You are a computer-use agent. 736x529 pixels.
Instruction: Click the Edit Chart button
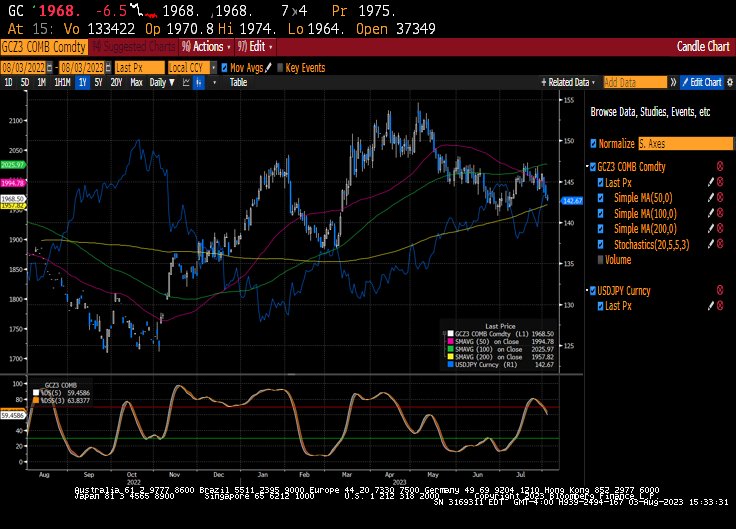(x=702, y=82)
